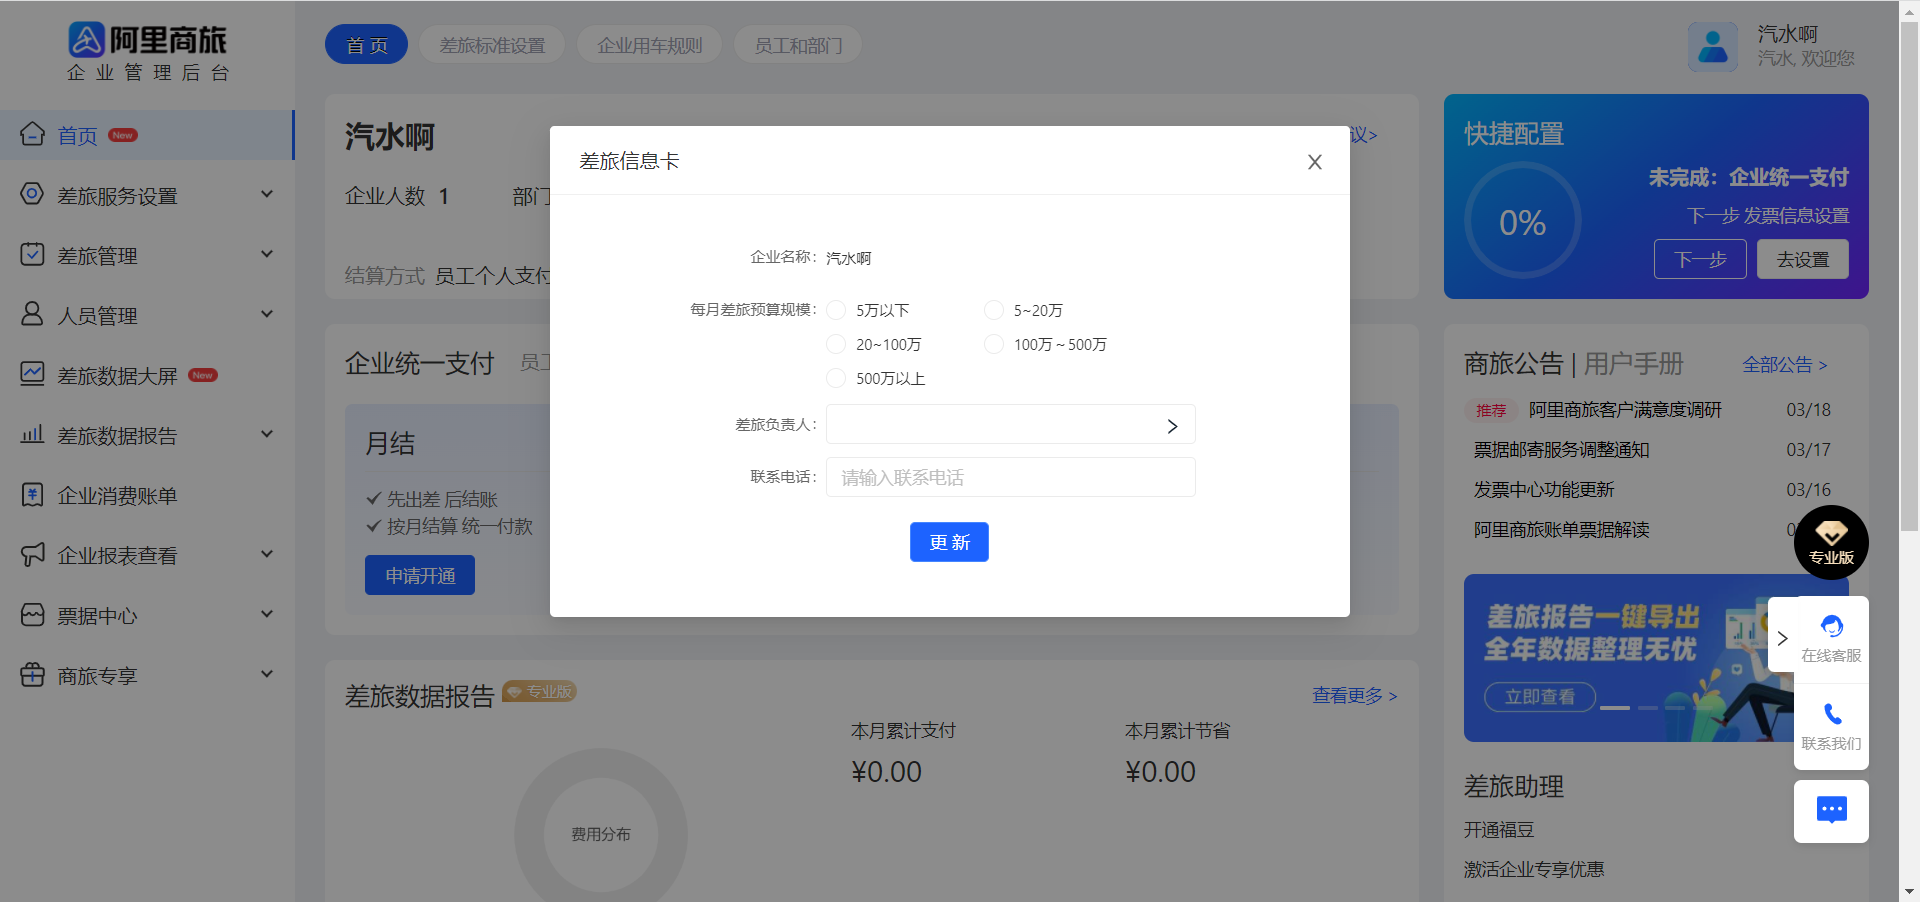Click the 差旅管理 calendar-check icon
Viewport: 1920px width, 902px height.
coord(32,254)
